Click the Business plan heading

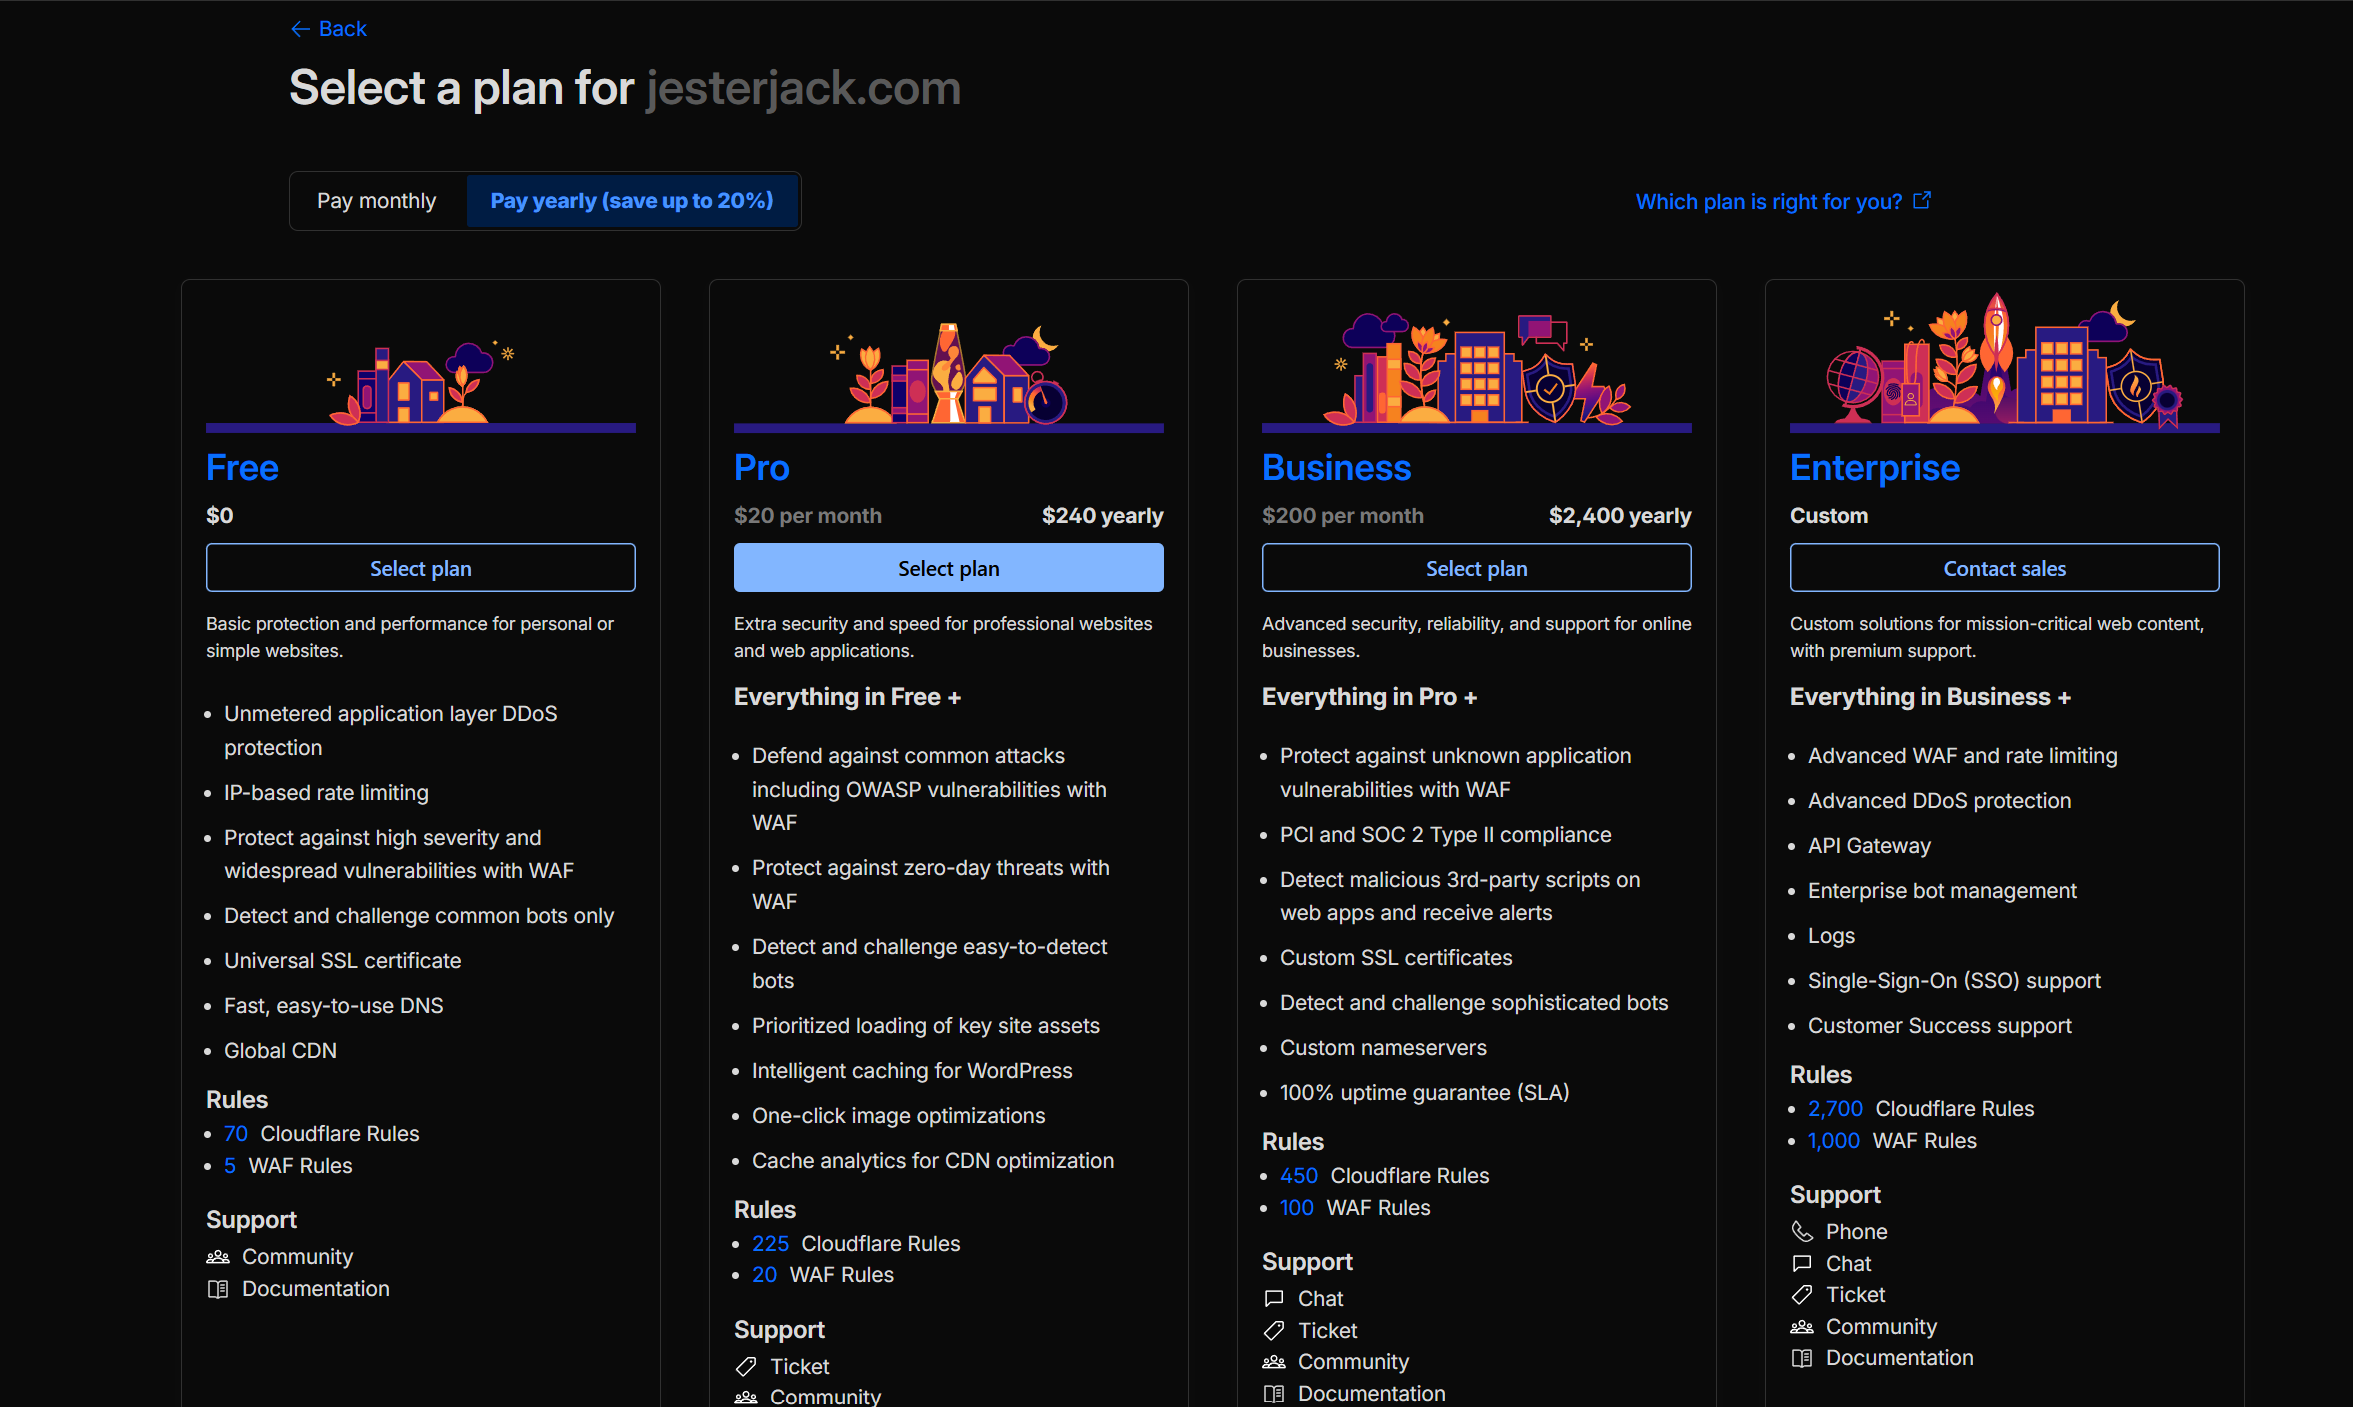[1336, 467]
